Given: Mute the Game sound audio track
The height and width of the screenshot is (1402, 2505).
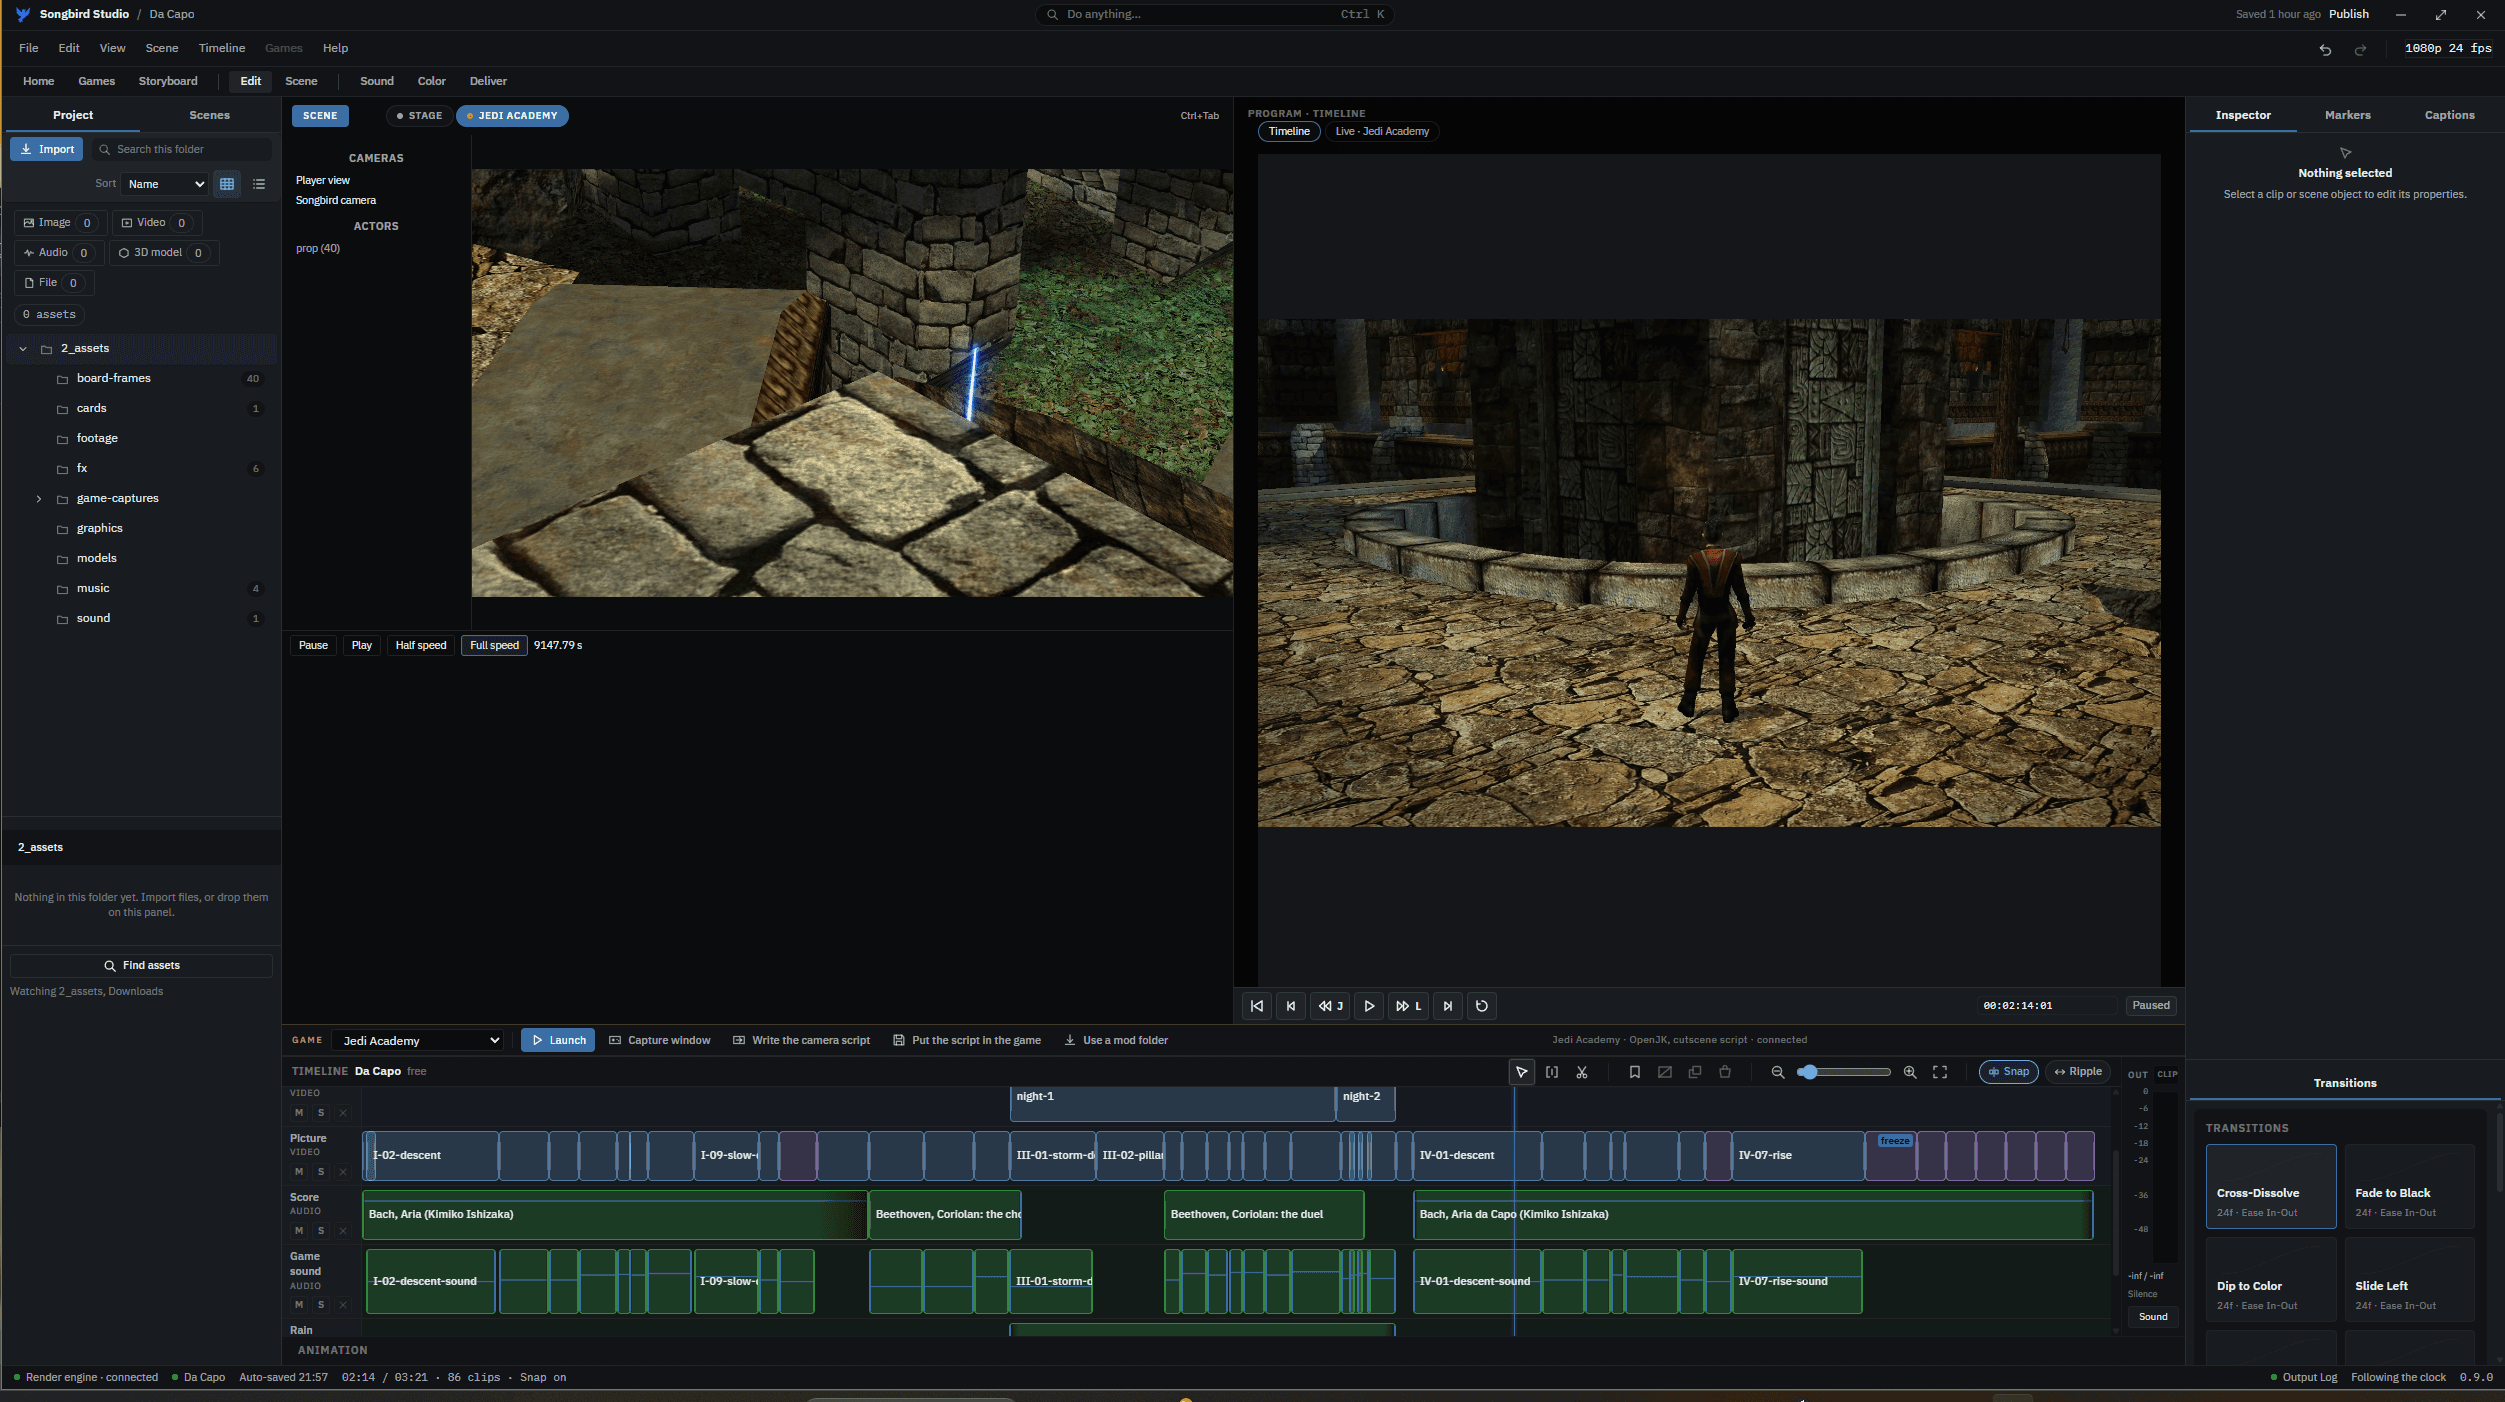Looking at the screenshot, I should coord(299,1304).
